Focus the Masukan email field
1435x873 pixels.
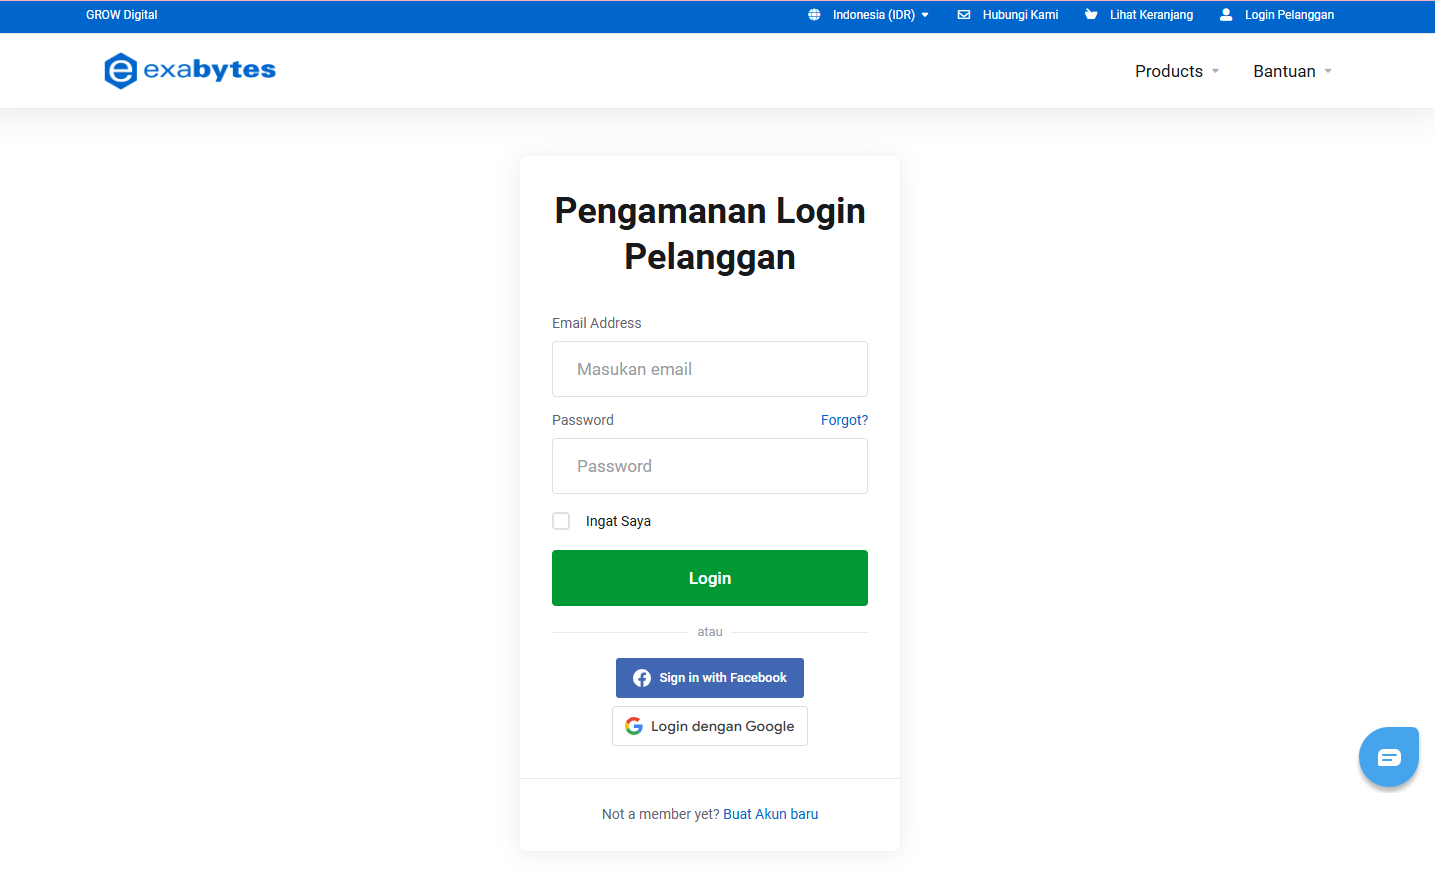coord(710,369)
